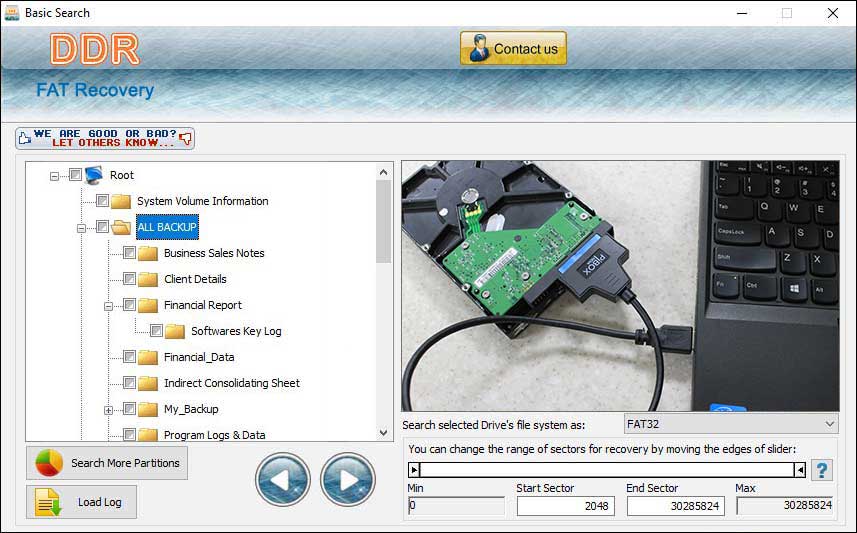Minimize the Basic Search window
The width and height of the screenshot is (857, 533).
tap(742, 13)
